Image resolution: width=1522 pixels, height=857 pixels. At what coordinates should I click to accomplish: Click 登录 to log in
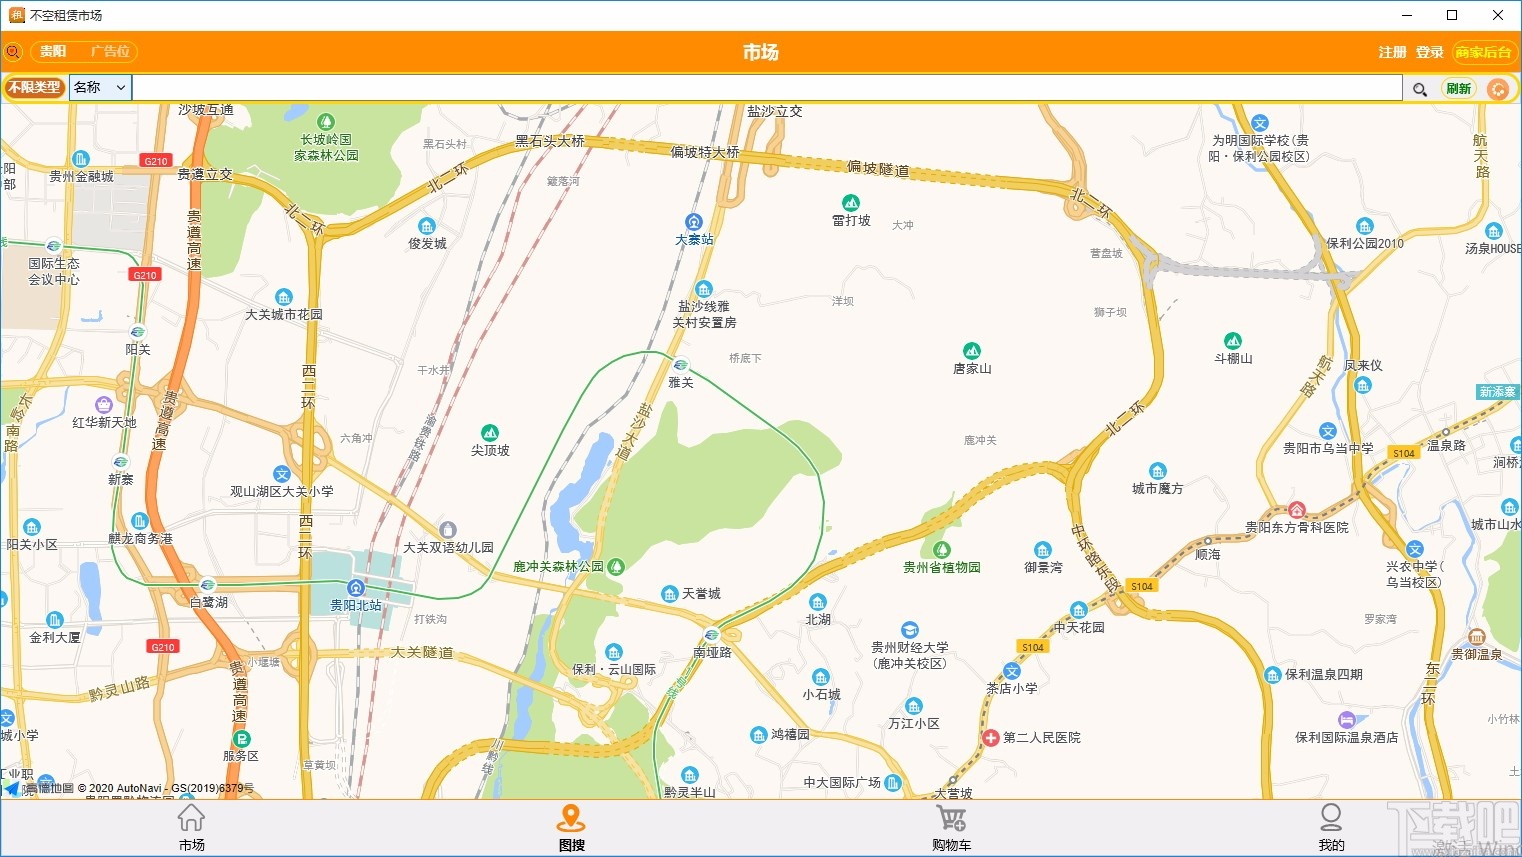pyautogui.click(x=1429, y=52)
